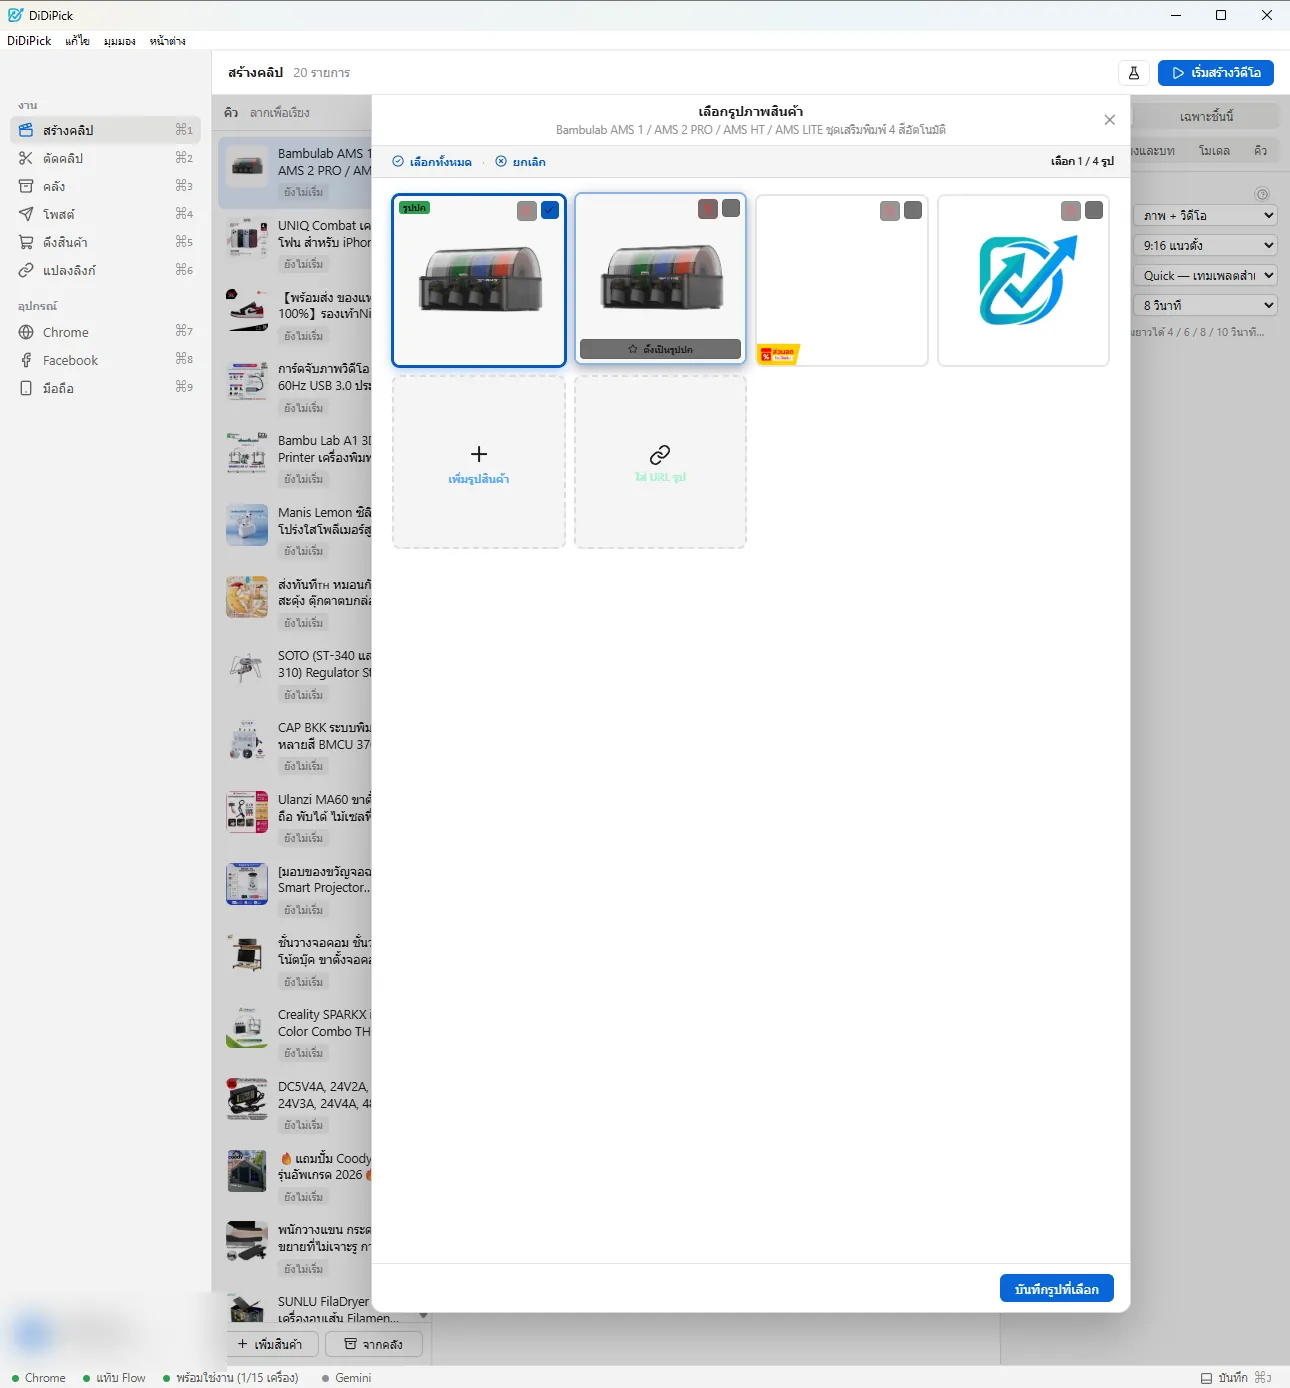Open the DiDiPick menu
This screenshot has height=1388, width=1290.
click(x=29, y=41)
